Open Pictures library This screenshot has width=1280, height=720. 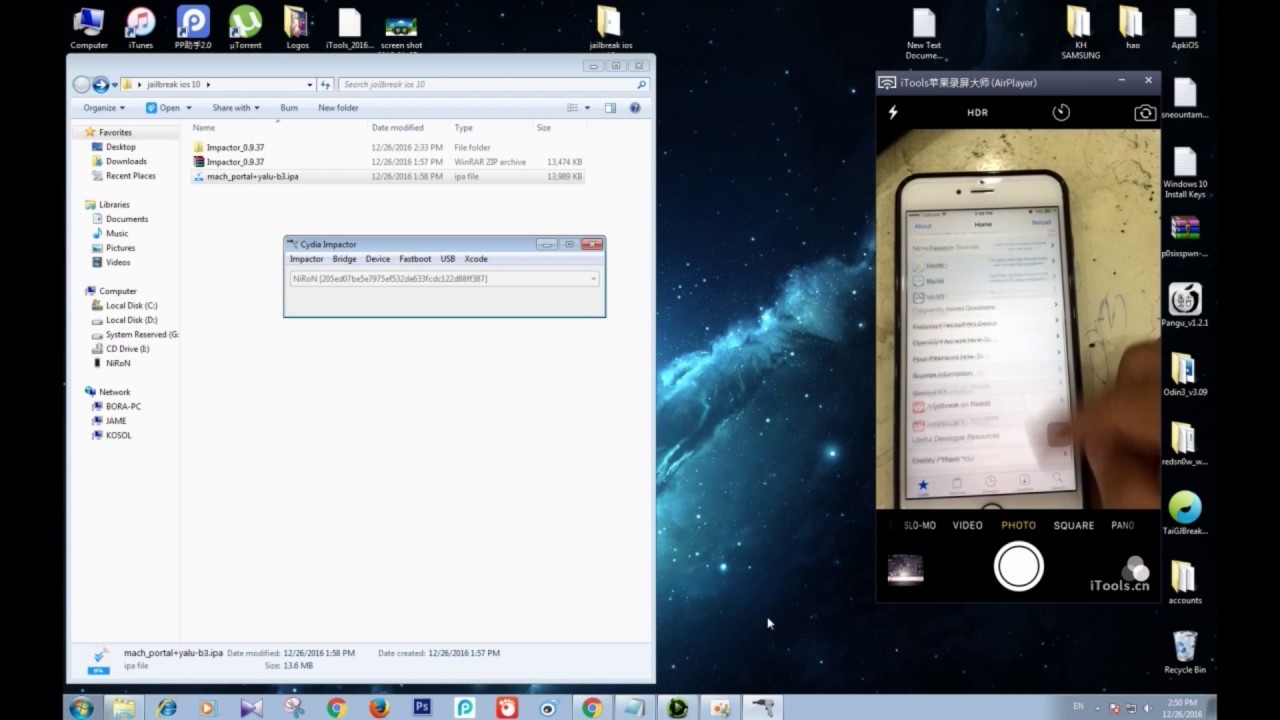(x=120, y=248)
